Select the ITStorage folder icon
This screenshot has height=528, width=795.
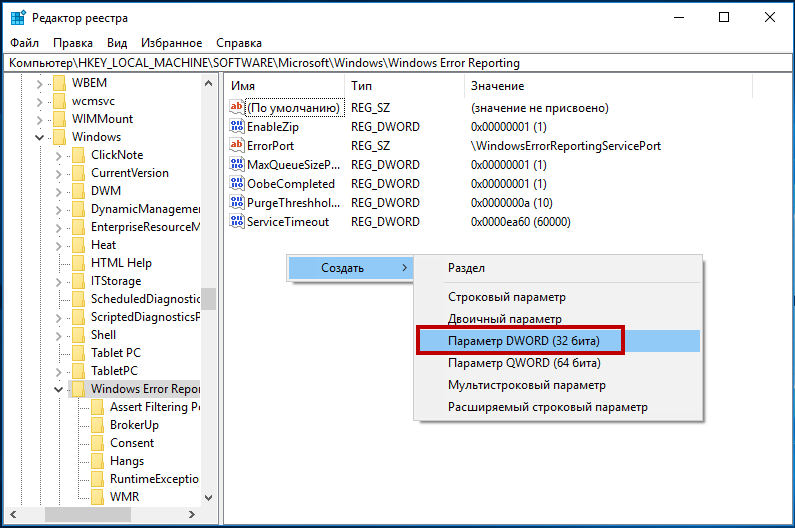(79, 281)
